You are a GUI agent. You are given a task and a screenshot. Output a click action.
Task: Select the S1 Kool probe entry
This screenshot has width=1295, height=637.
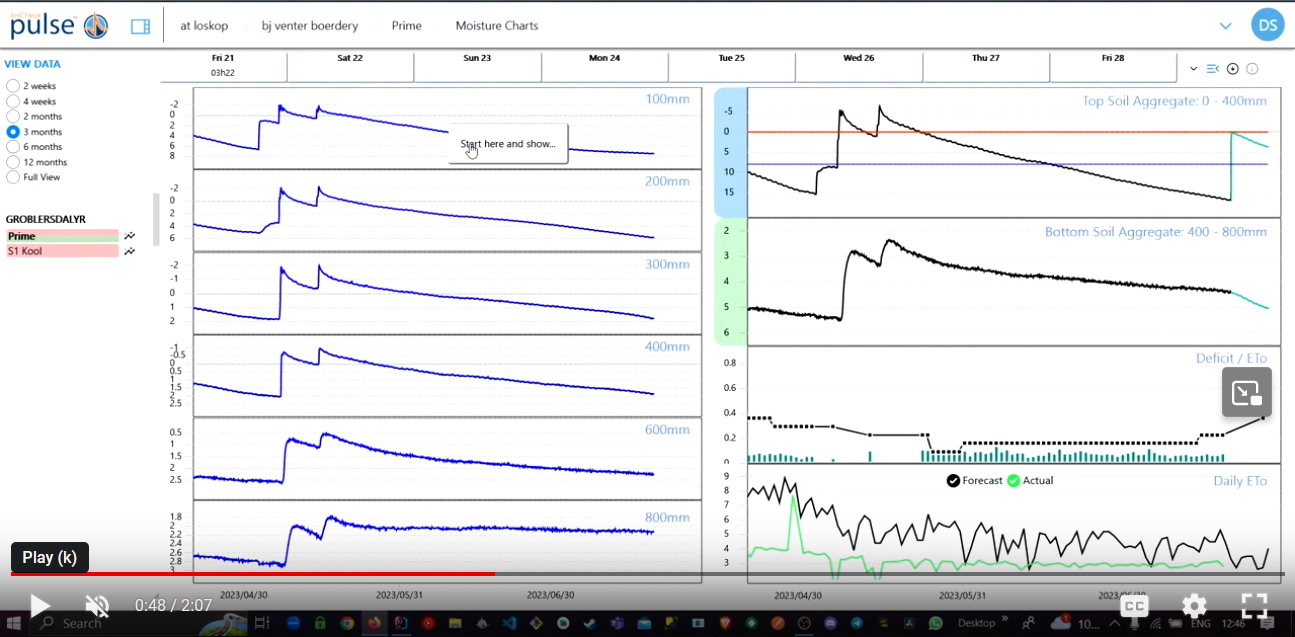(x=62, y=251)
